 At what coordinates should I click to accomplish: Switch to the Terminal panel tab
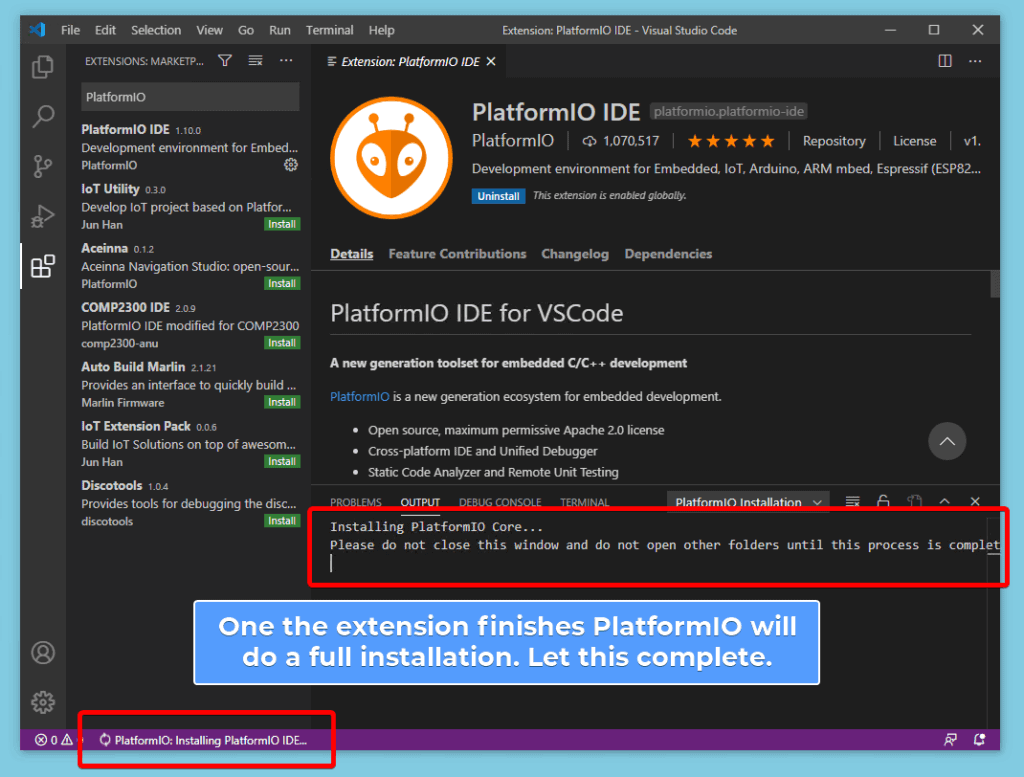click(x=584, y=502)
